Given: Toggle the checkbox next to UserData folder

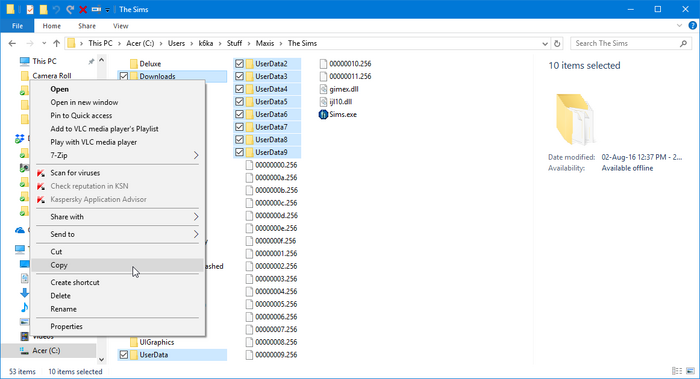Looking at the screenshot, I should [124, 355].
